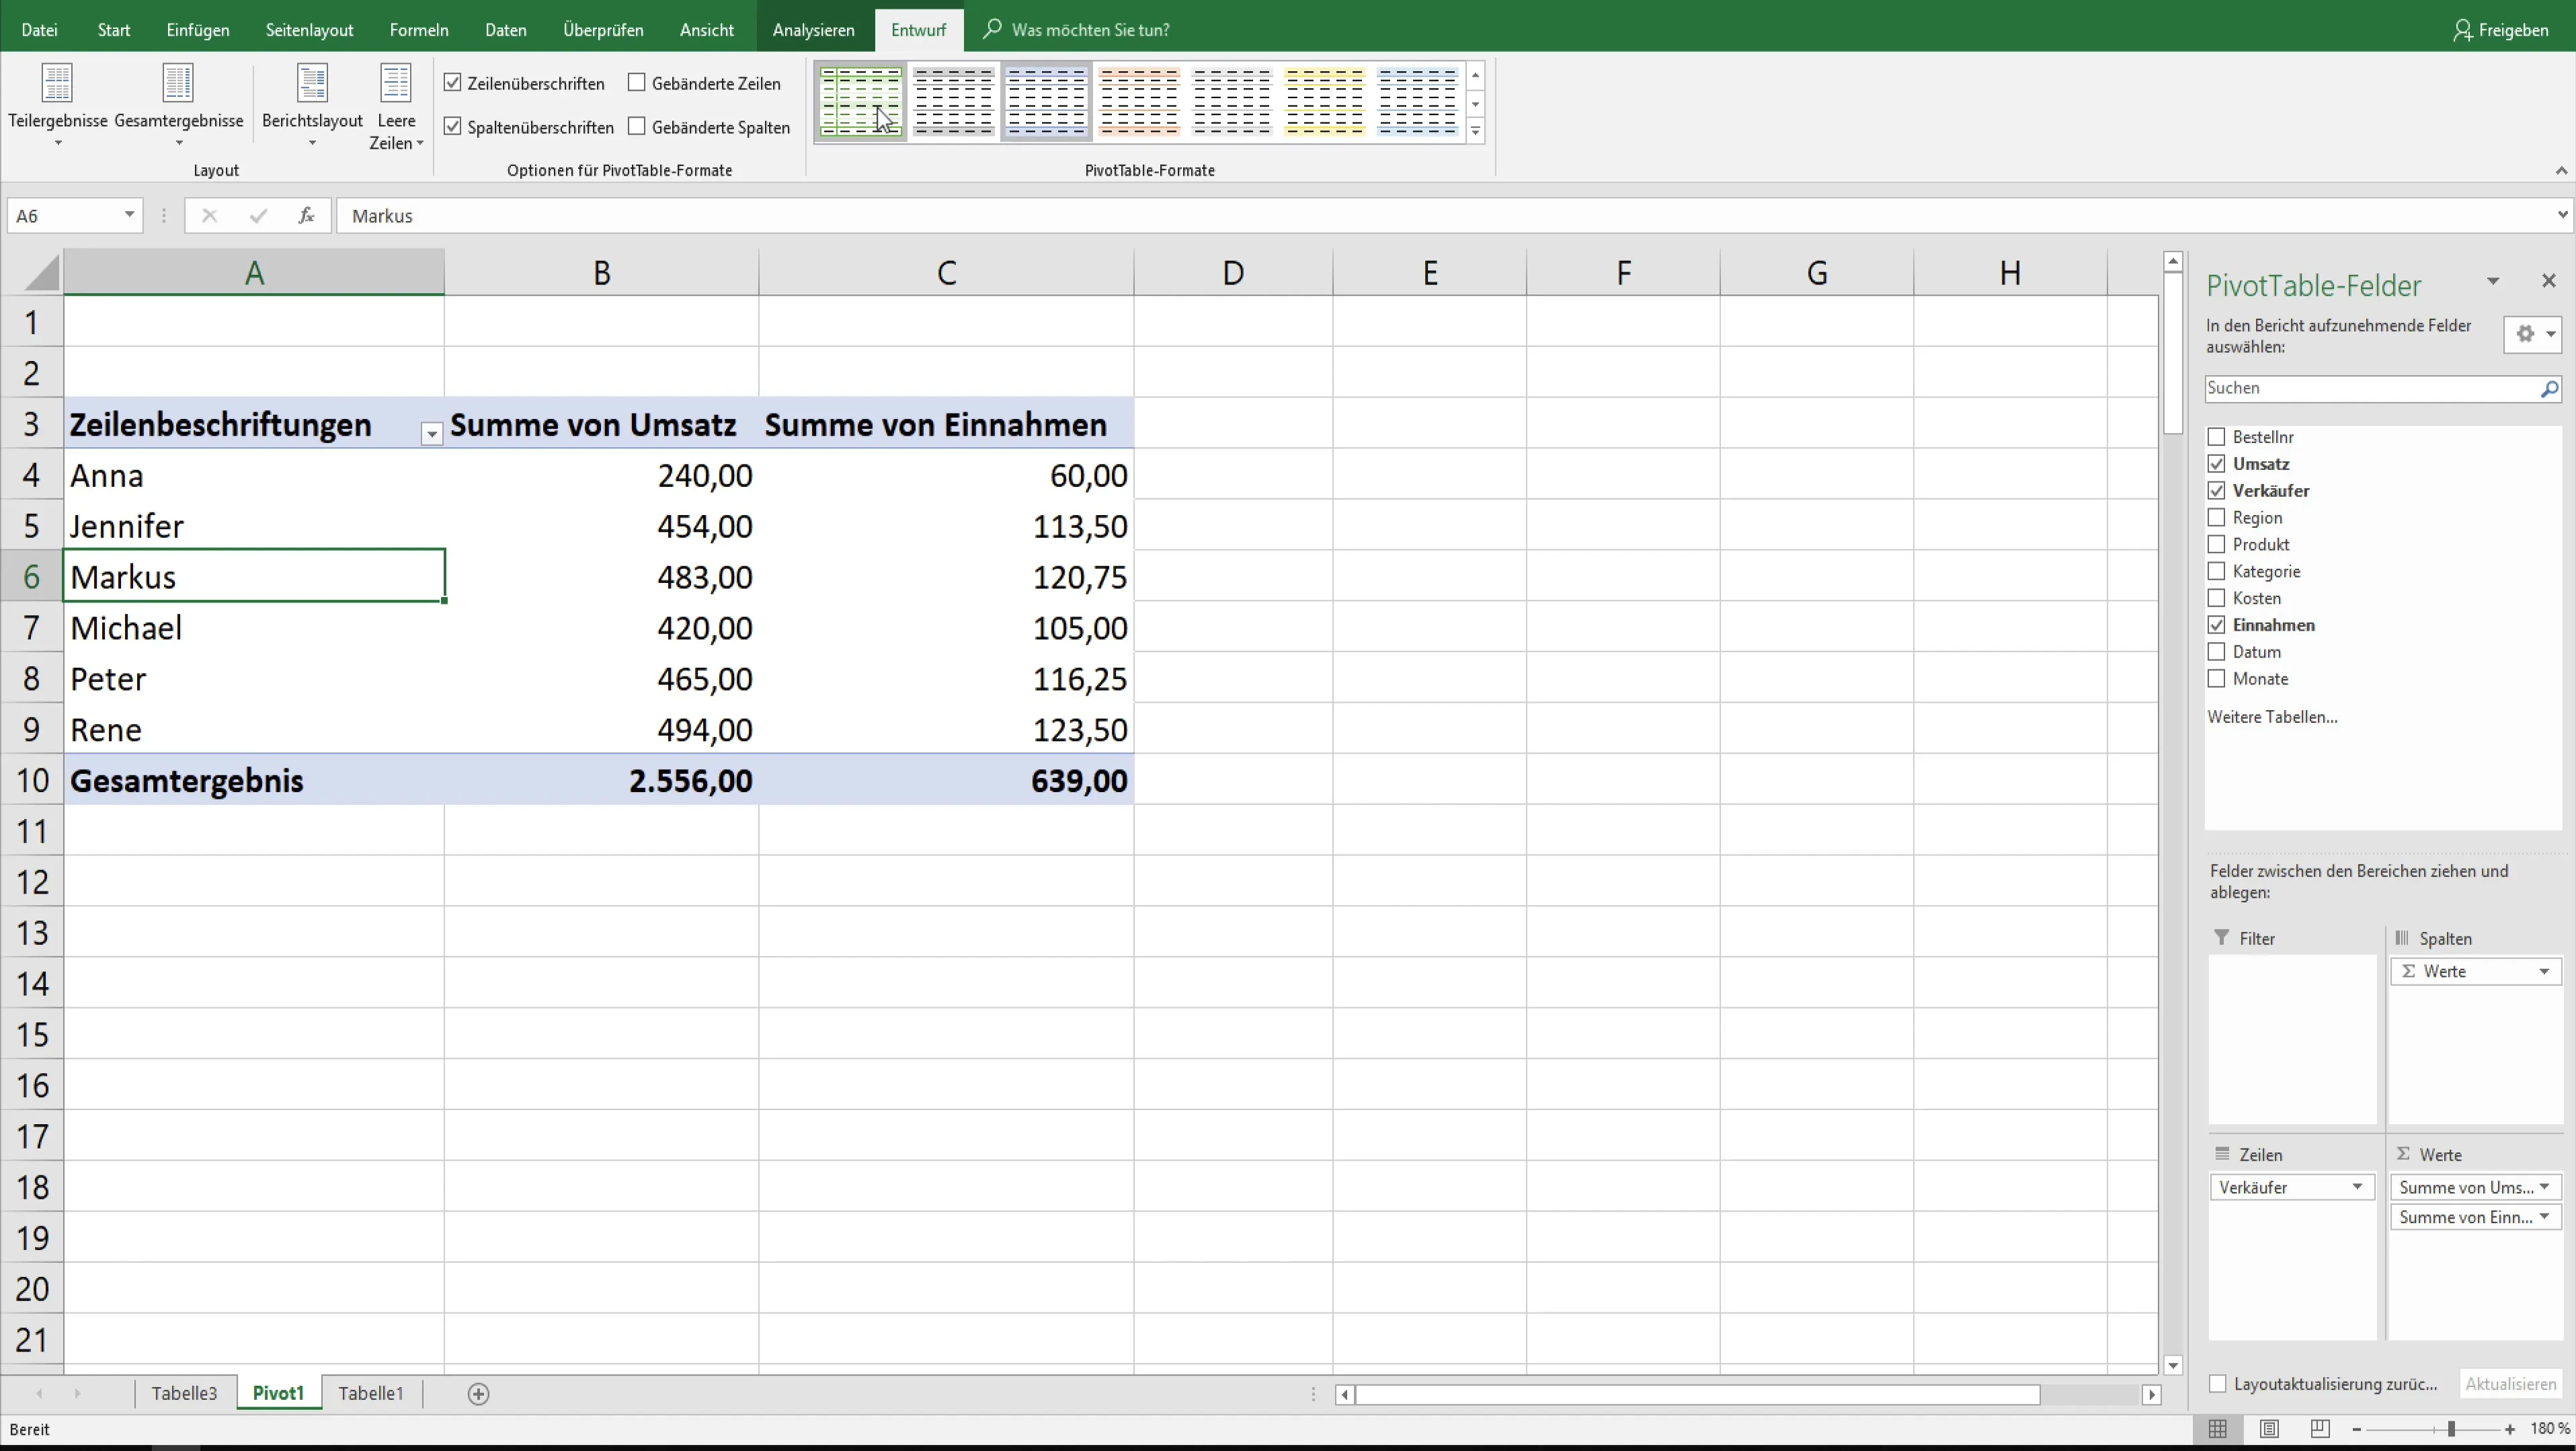This screenshot has height=1451, width=2576.
Task: Click the Aktualisieren button
Action: coord(2510,1384)
